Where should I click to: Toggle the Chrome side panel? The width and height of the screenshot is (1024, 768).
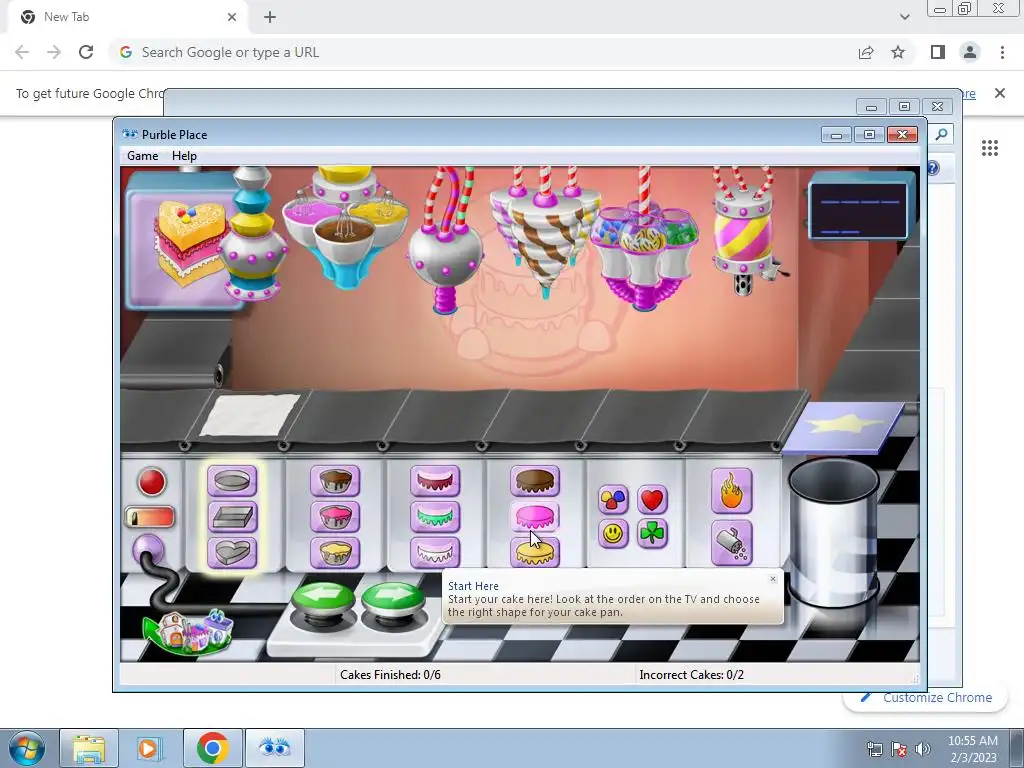tap(938, 52)
